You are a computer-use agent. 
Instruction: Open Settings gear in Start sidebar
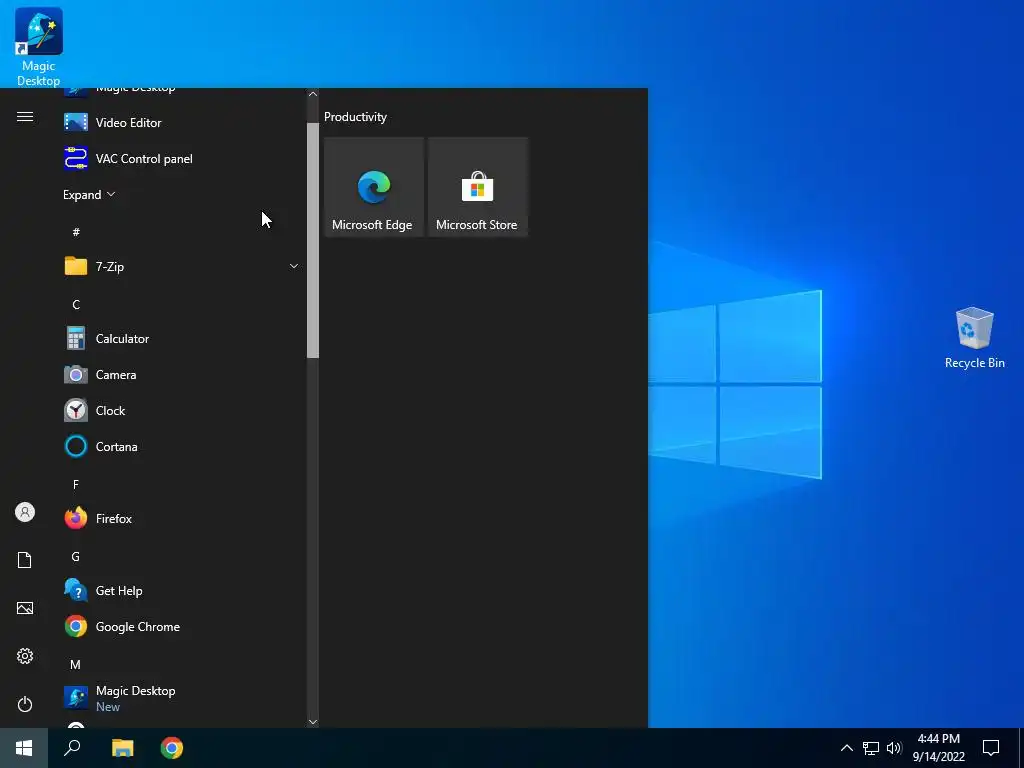25,656
